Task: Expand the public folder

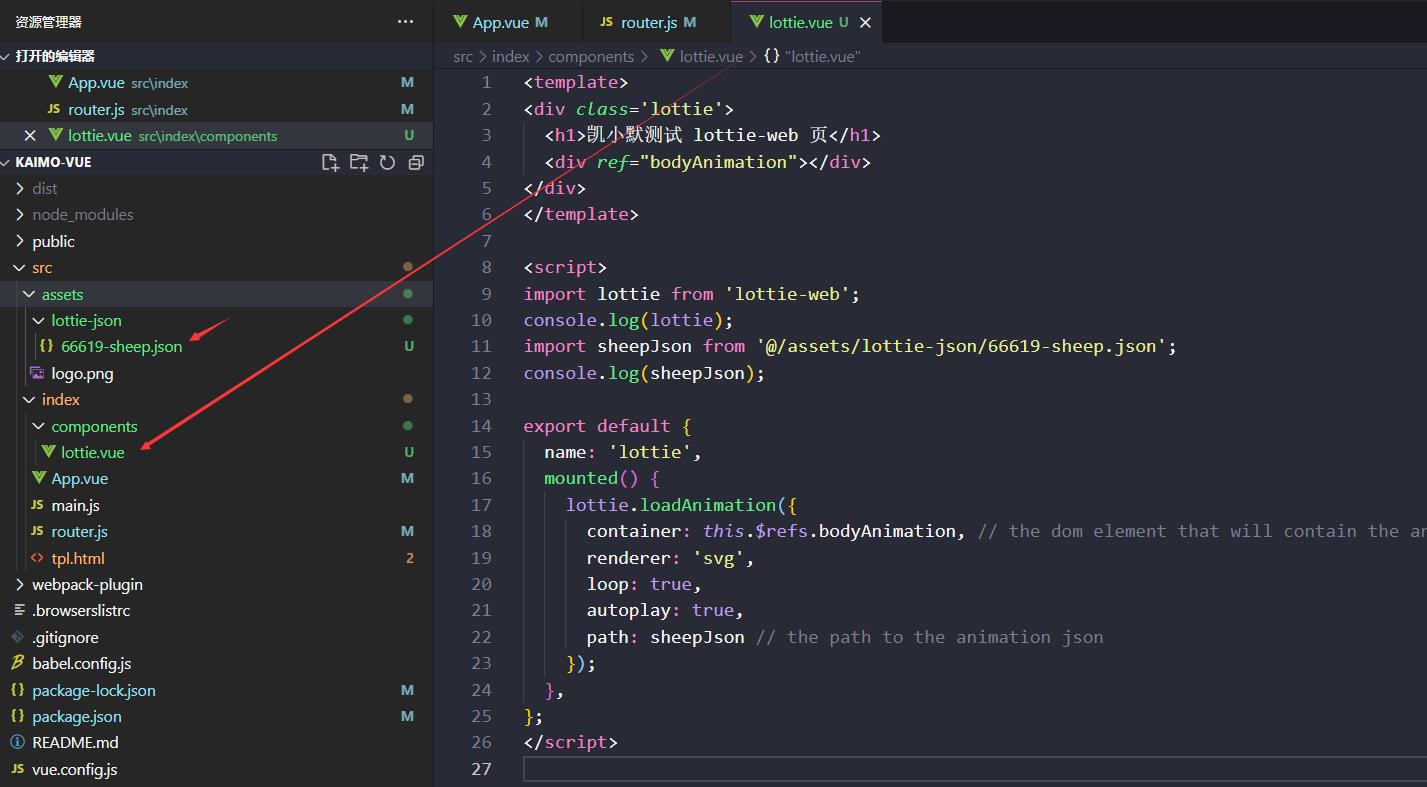Action: point(216,241)
